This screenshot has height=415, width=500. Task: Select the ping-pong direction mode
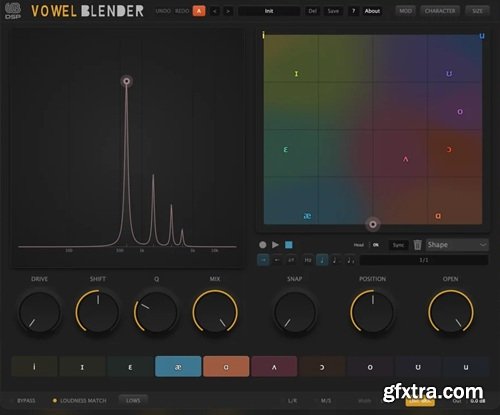(291, 260)
